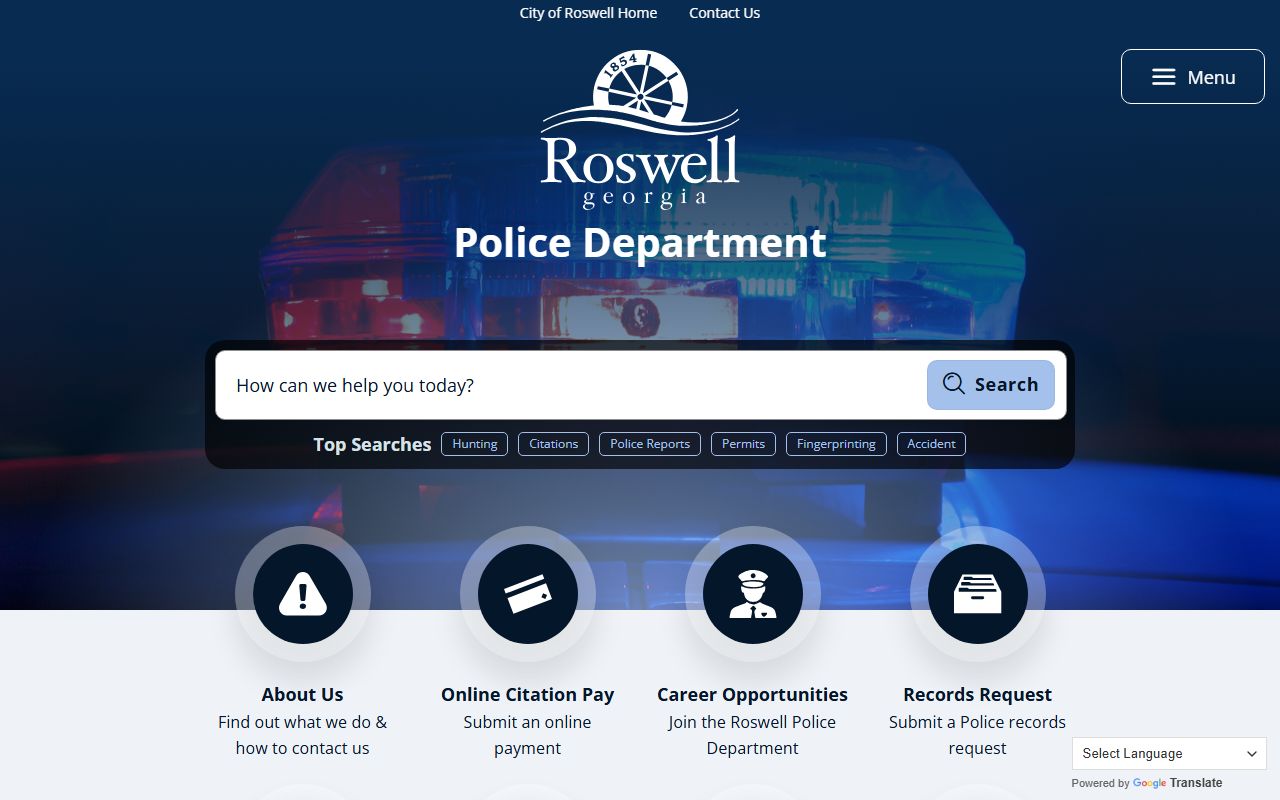Select the Records Request file box icon

(x=978, y=594)
